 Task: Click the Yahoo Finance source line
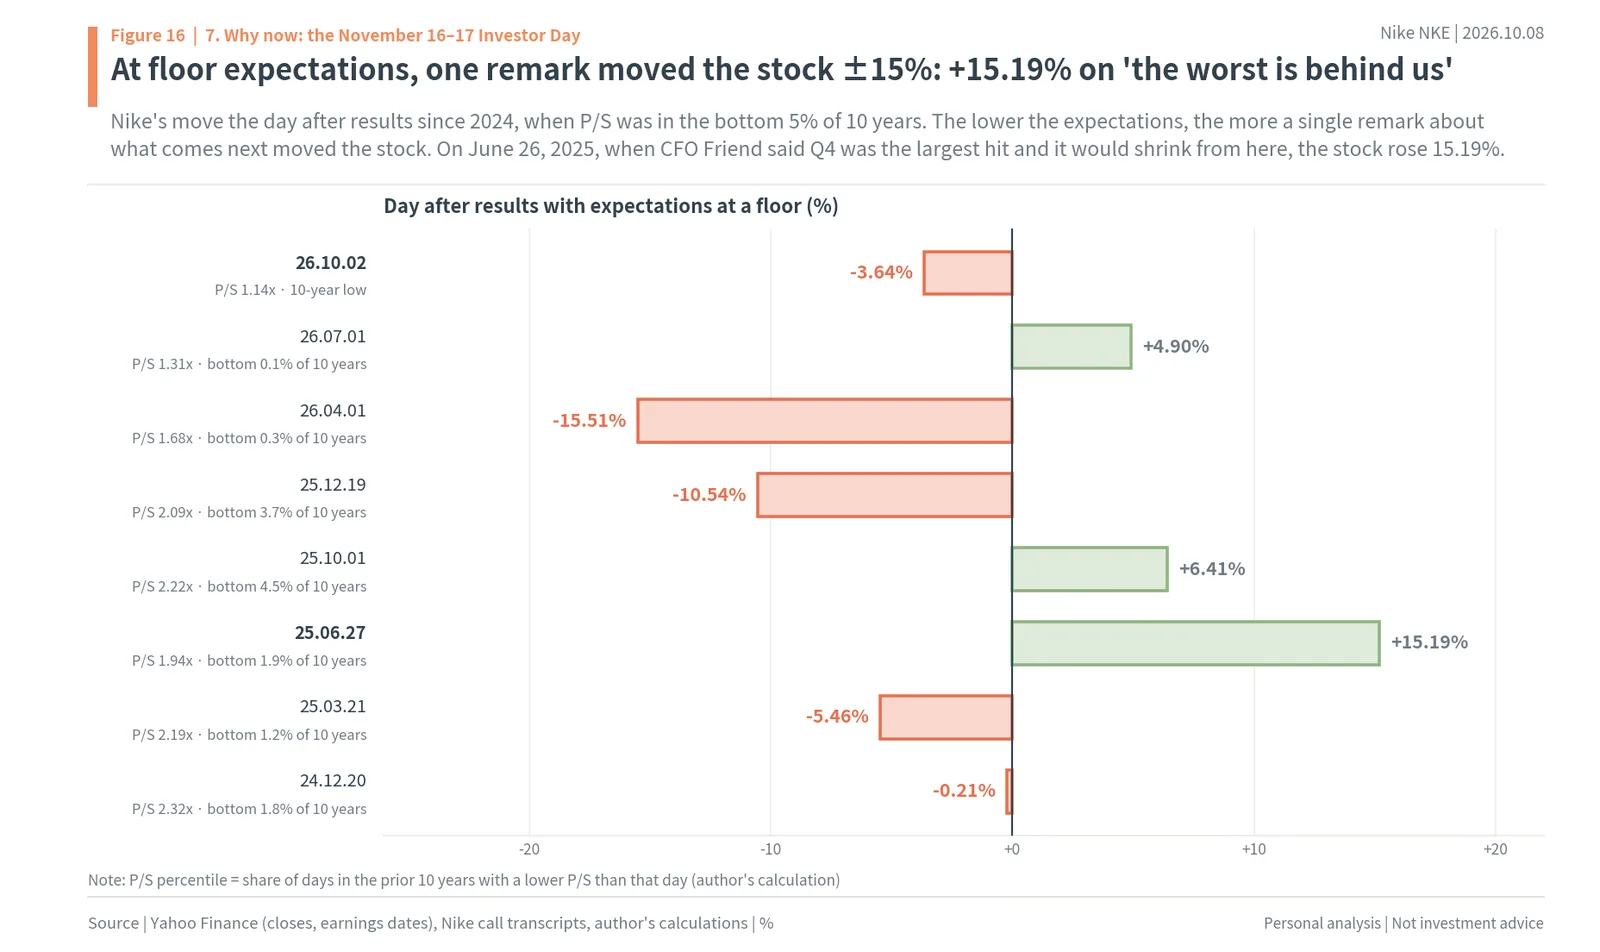point(430,923)
